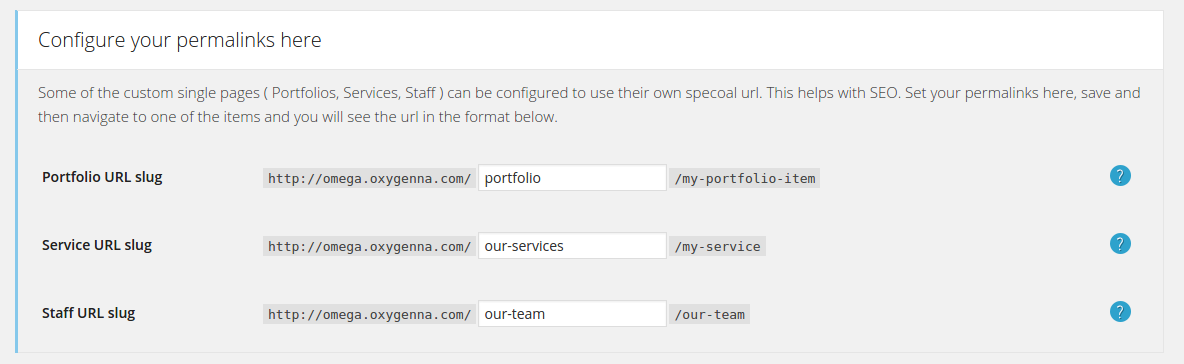
Task: Click the /our-team URL suffix
Action: click(710, 314)
